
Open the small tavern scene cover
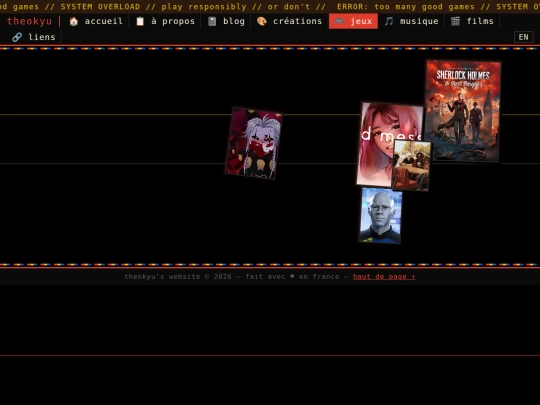click(x=411, y=165)
